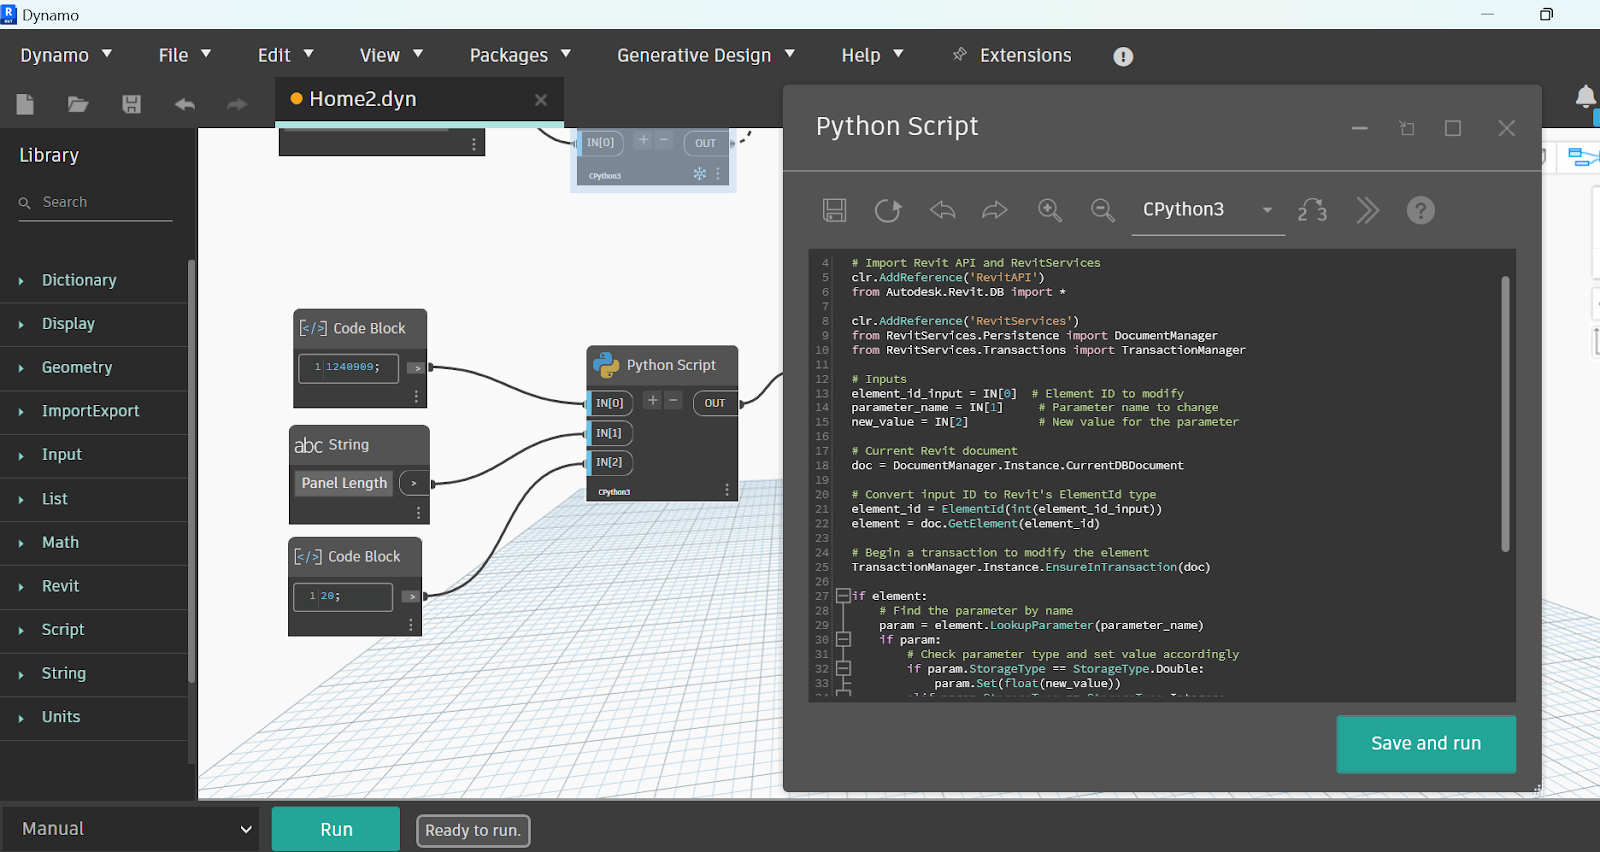1600x852 pixels.
Task: Click the script editor vertical scrollbar
Action: 1505,414
